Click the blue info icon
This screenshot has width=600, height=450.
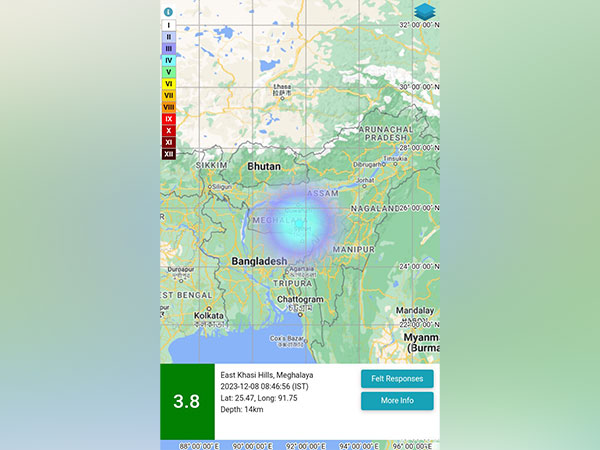pos(168,11)
